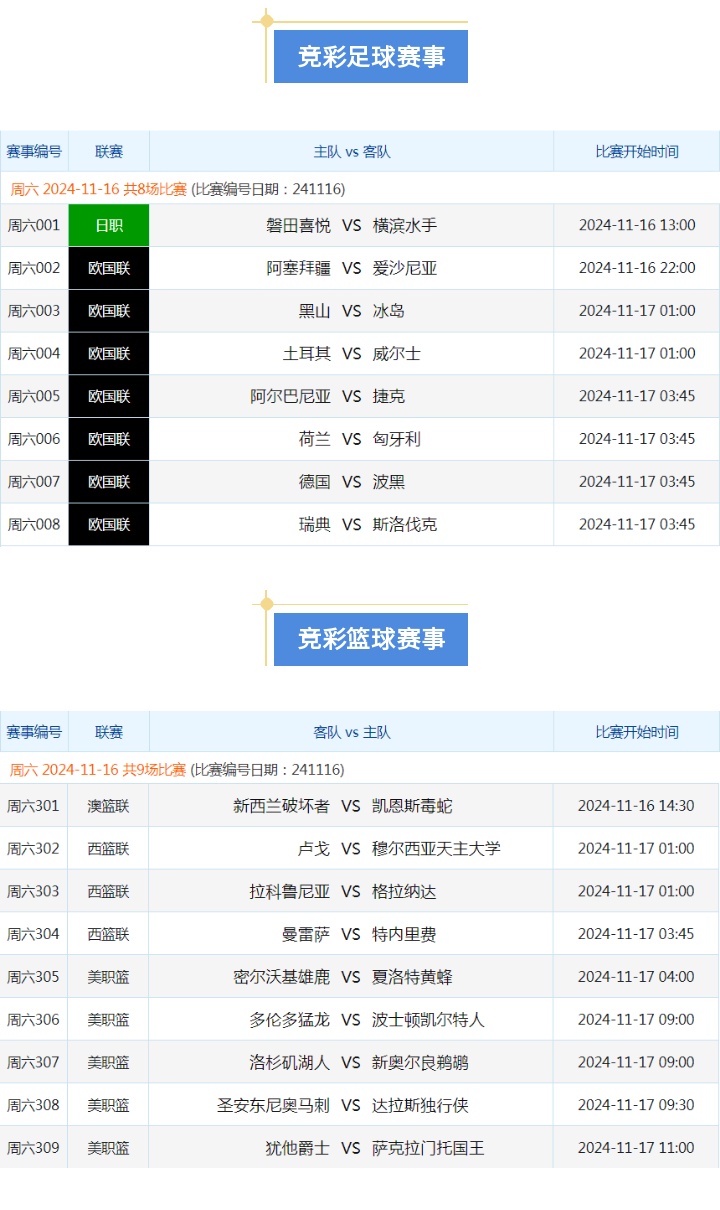
Task: Open the 磐田喜悦 team name
Action: (x=298, y=225)
